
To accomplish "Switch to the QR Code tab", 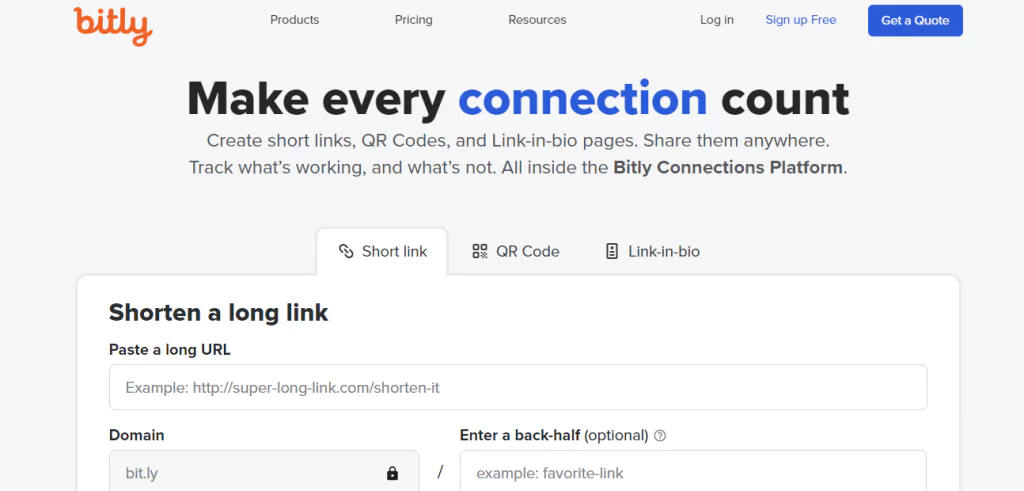I will (516, 251).
